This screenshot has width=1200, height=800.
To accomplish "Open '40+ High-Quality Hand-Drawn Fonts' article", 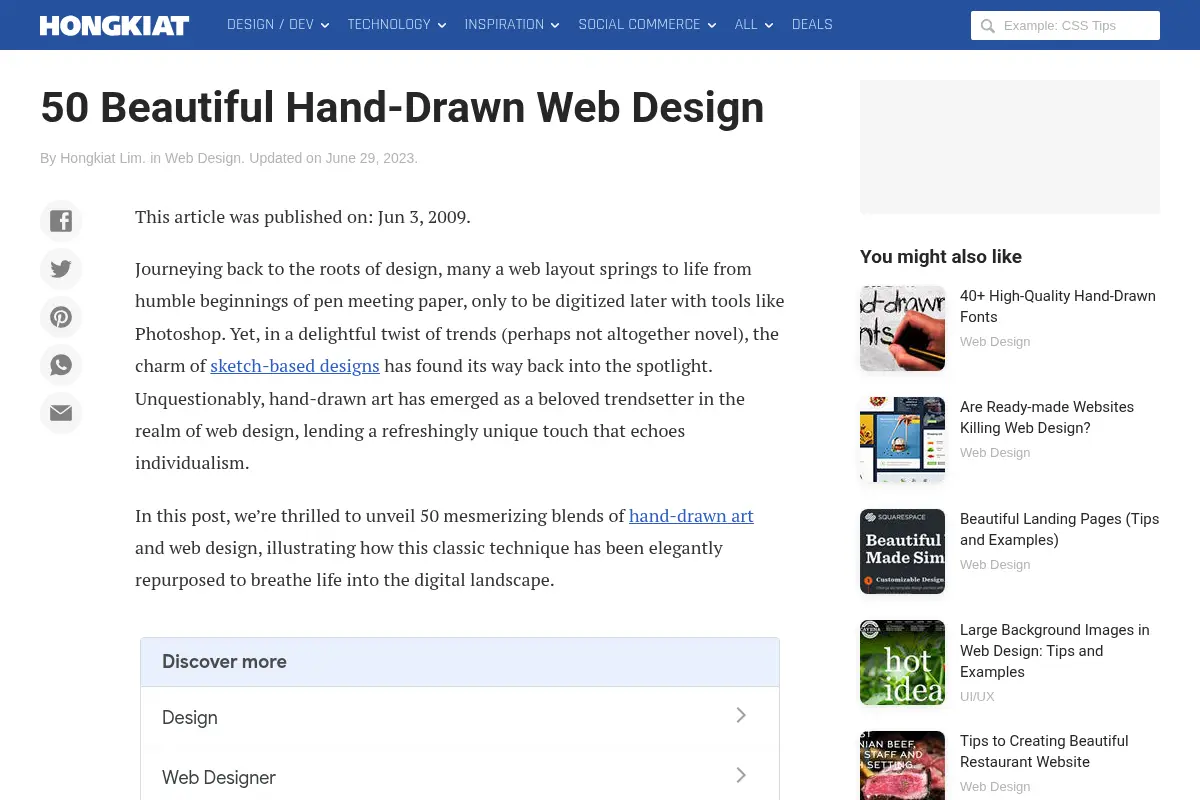I will pos(1058,306).
